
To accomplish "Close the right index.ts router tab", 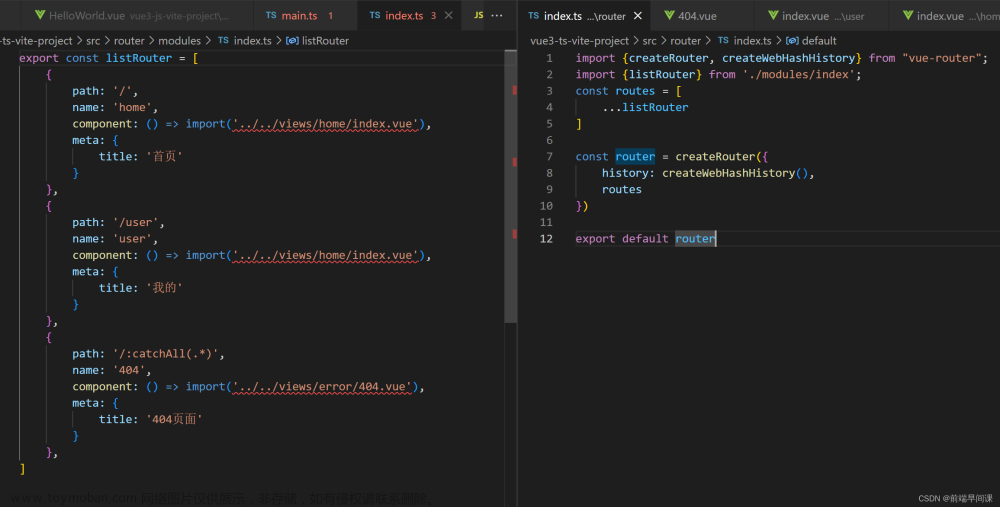I will [638, 15].
